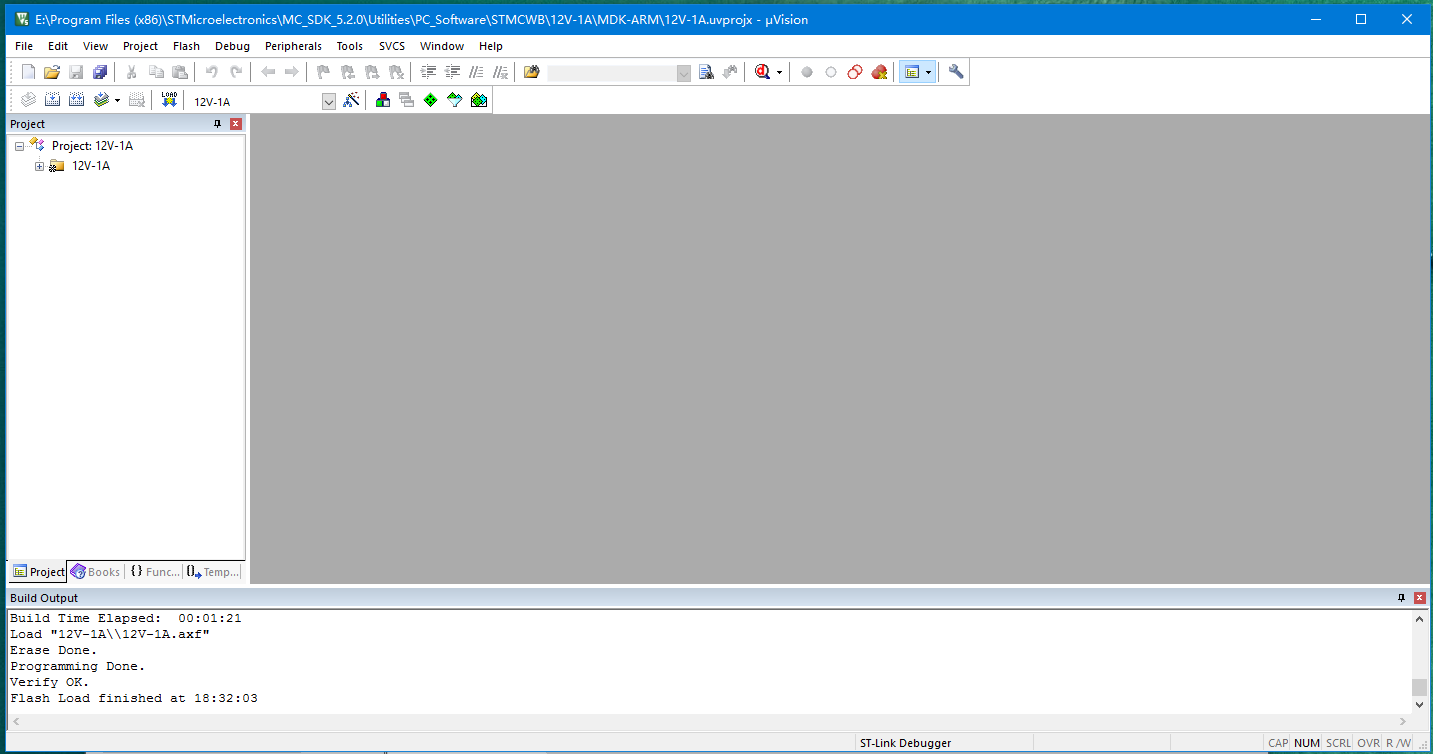Screen dimensions: 1433x754
Task: Click Indent Selected Text icon
Action: (x=428, y=72)
